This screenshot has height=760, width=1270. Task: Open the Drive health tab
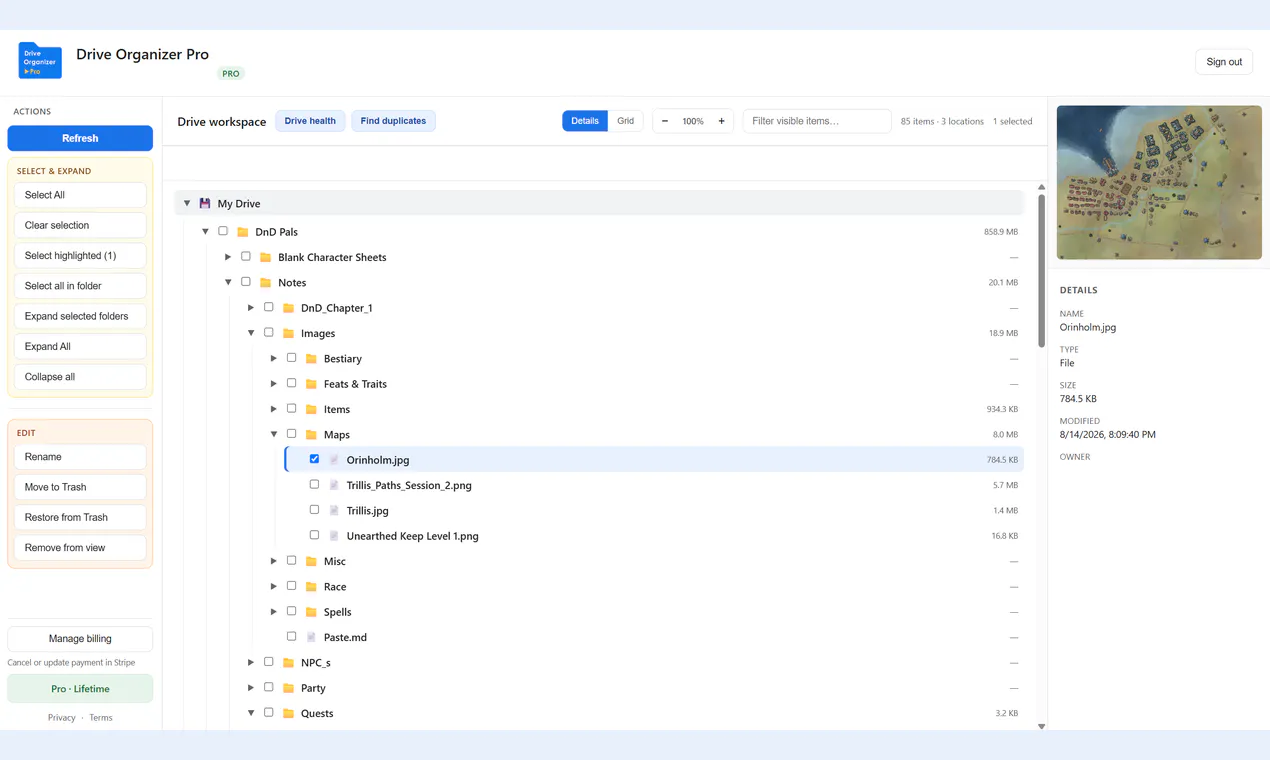click(x=310, y=121)
